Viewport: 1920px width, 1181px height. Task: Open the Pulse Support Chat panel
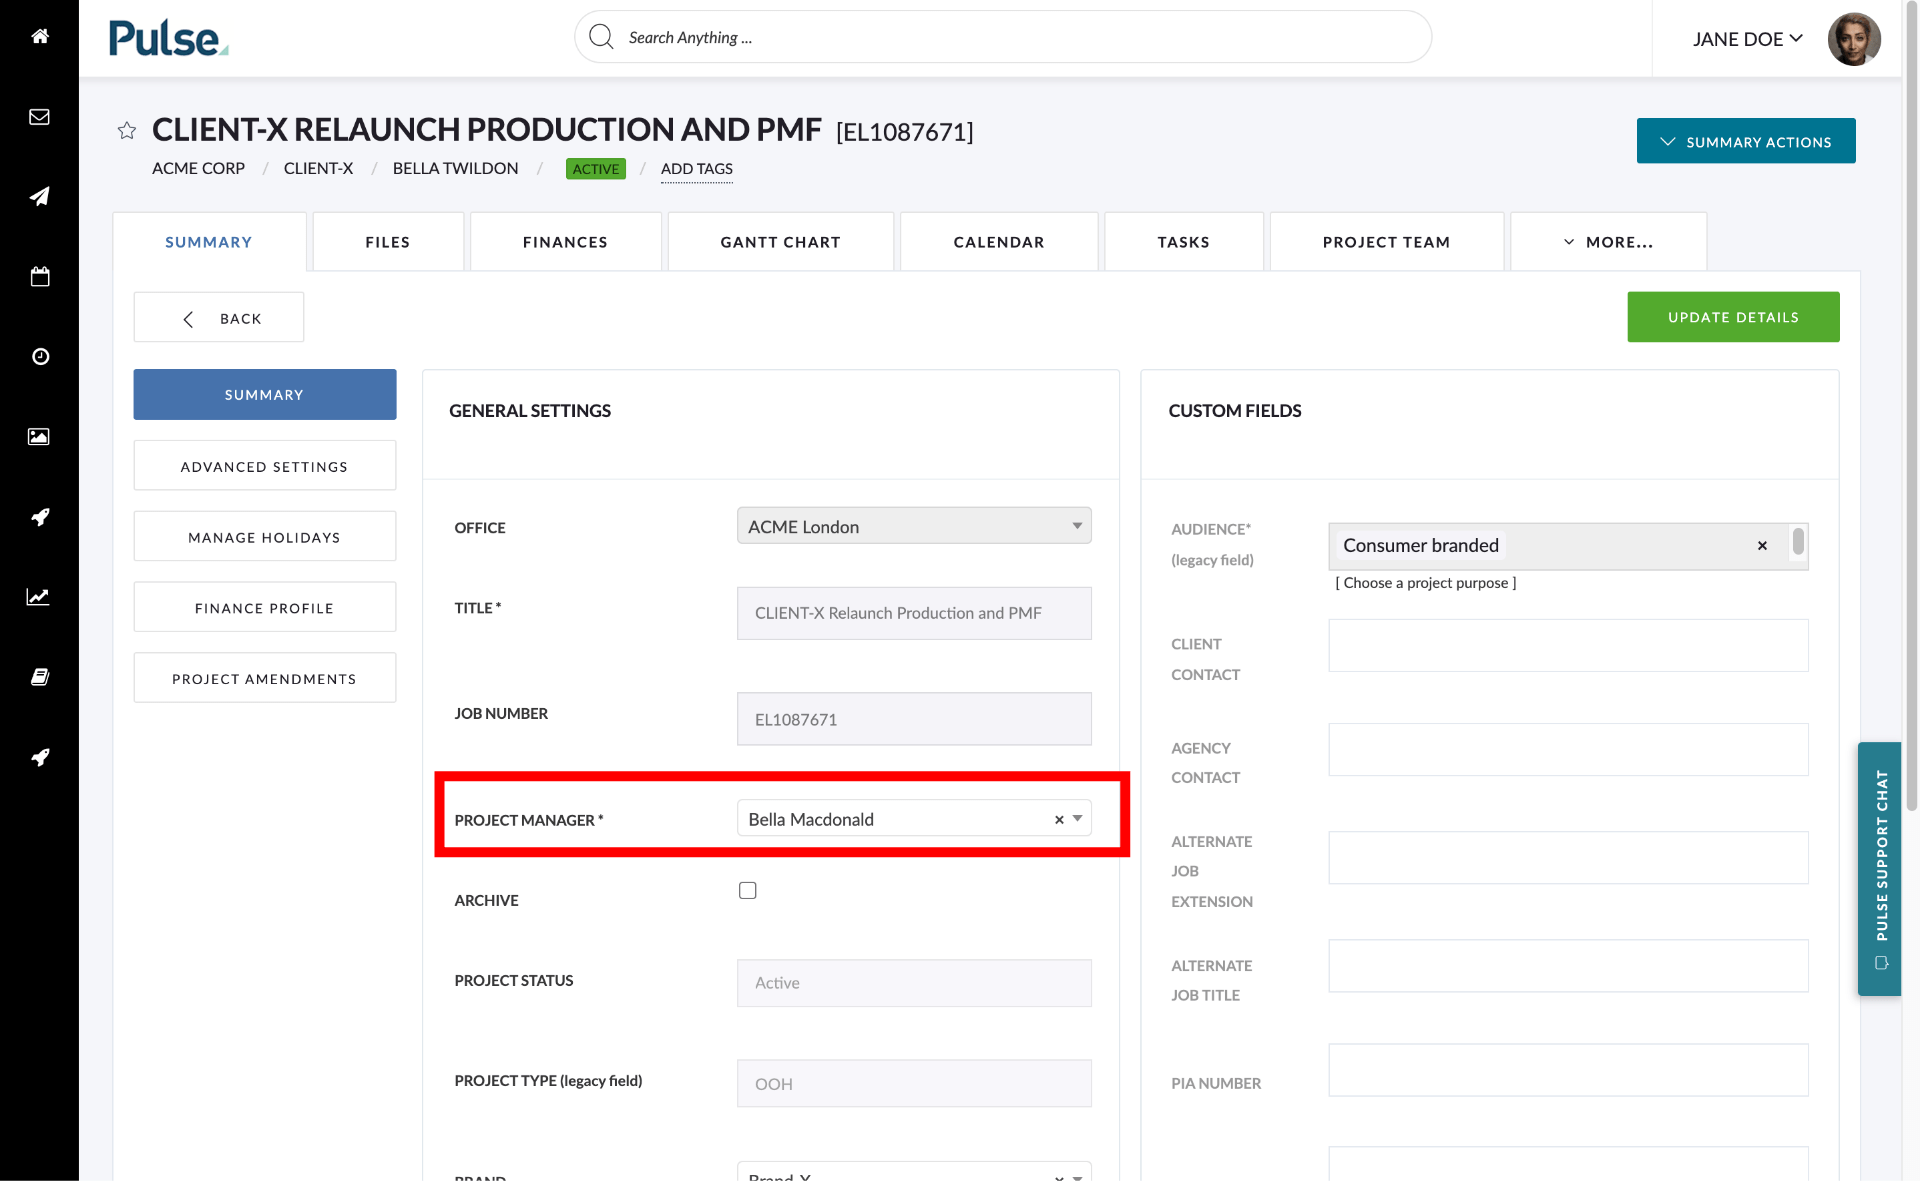(x=1880, y=868)
